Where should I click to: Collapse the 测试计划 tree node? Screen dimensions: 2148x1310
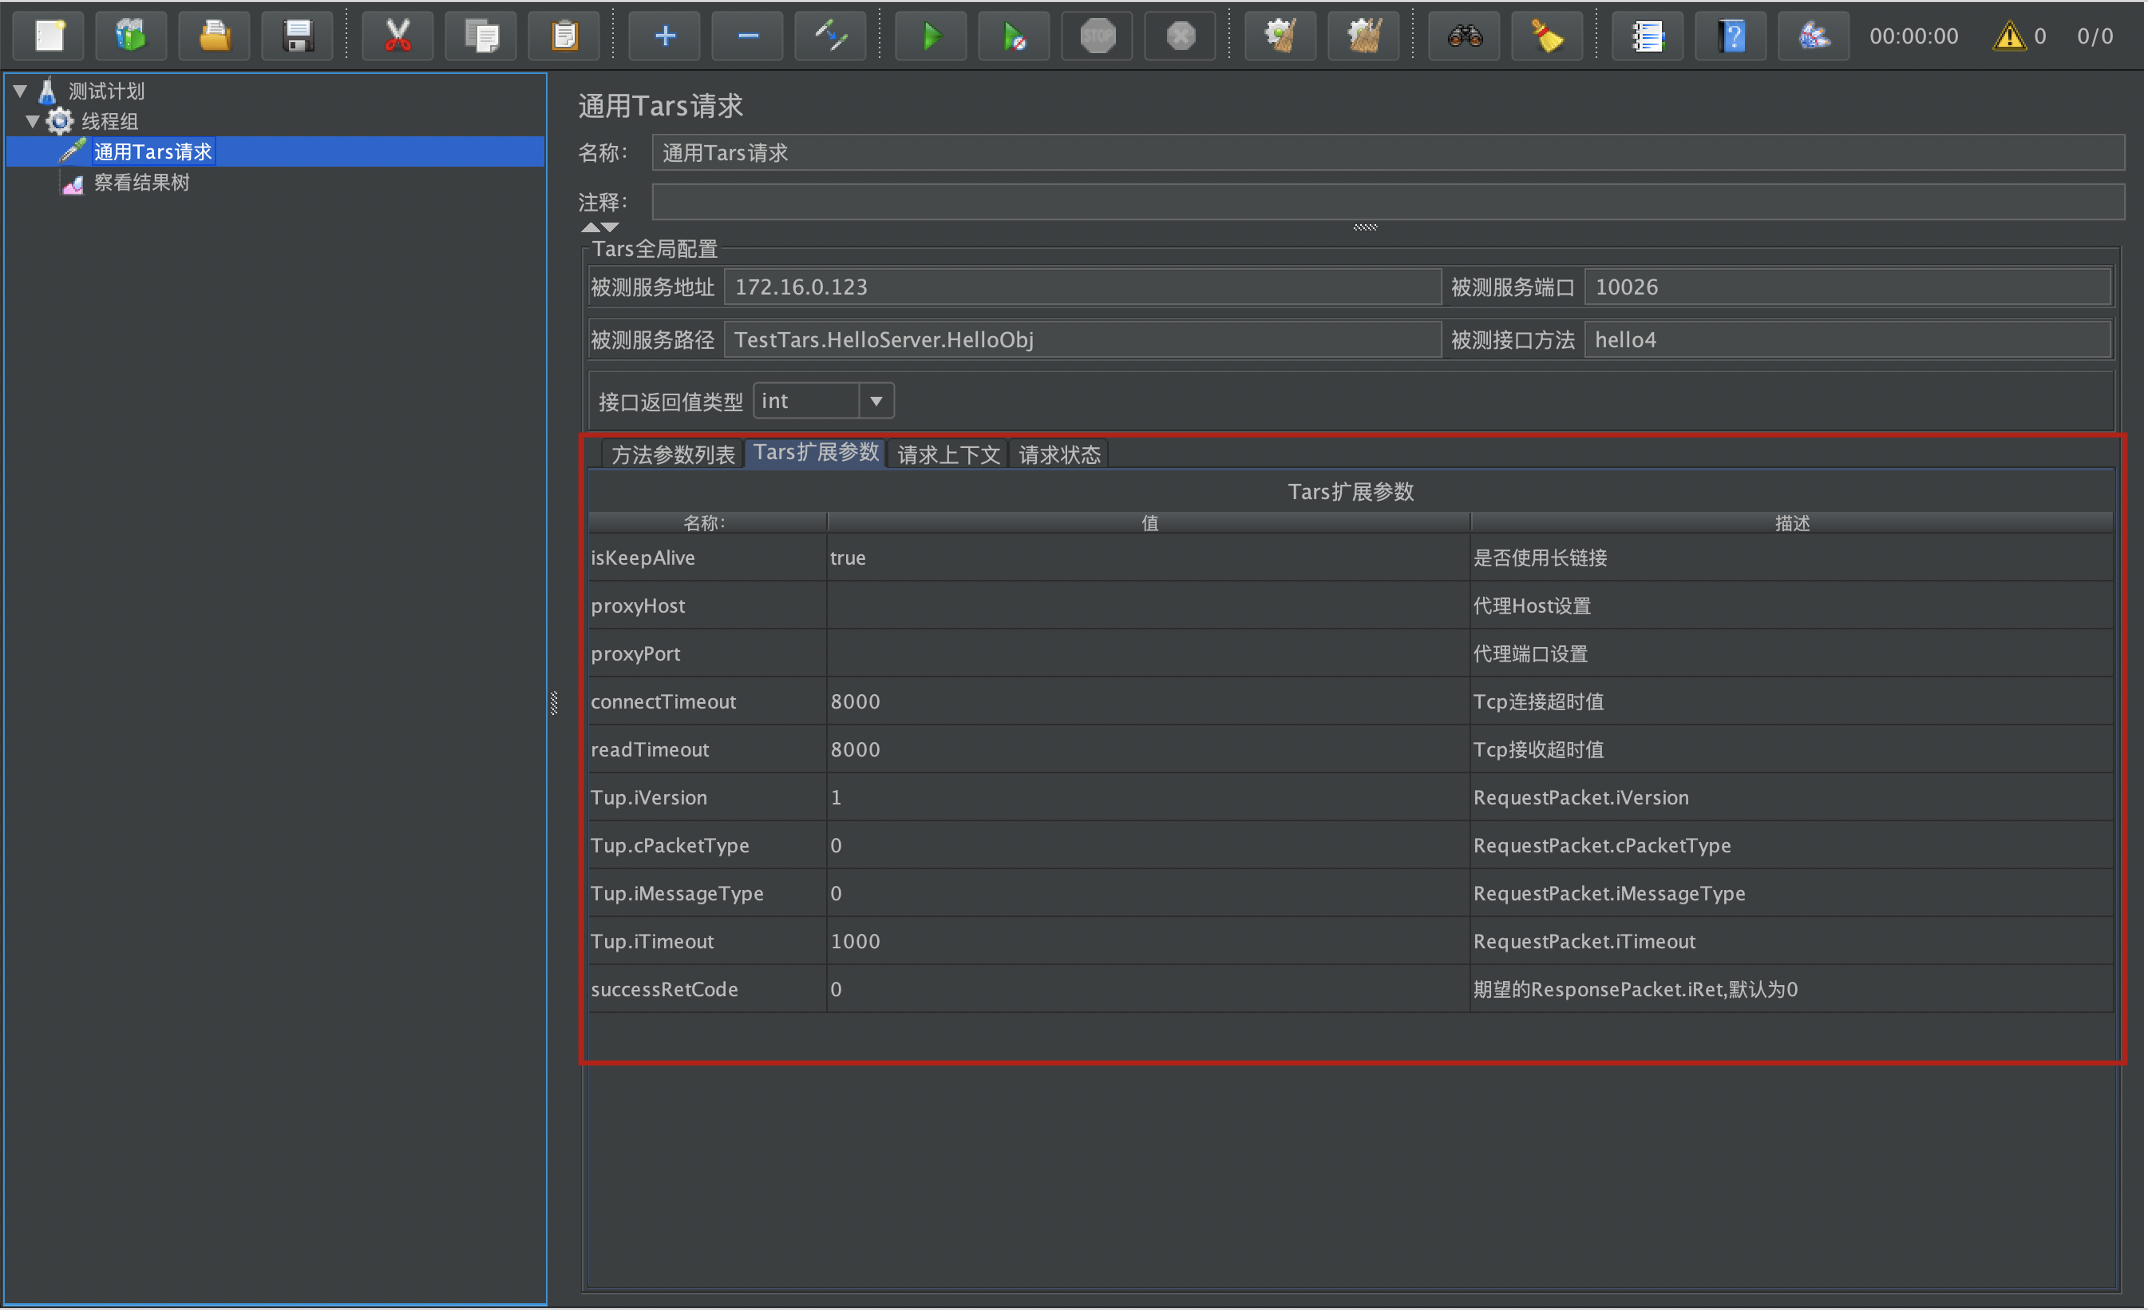(x=20, y=91)
